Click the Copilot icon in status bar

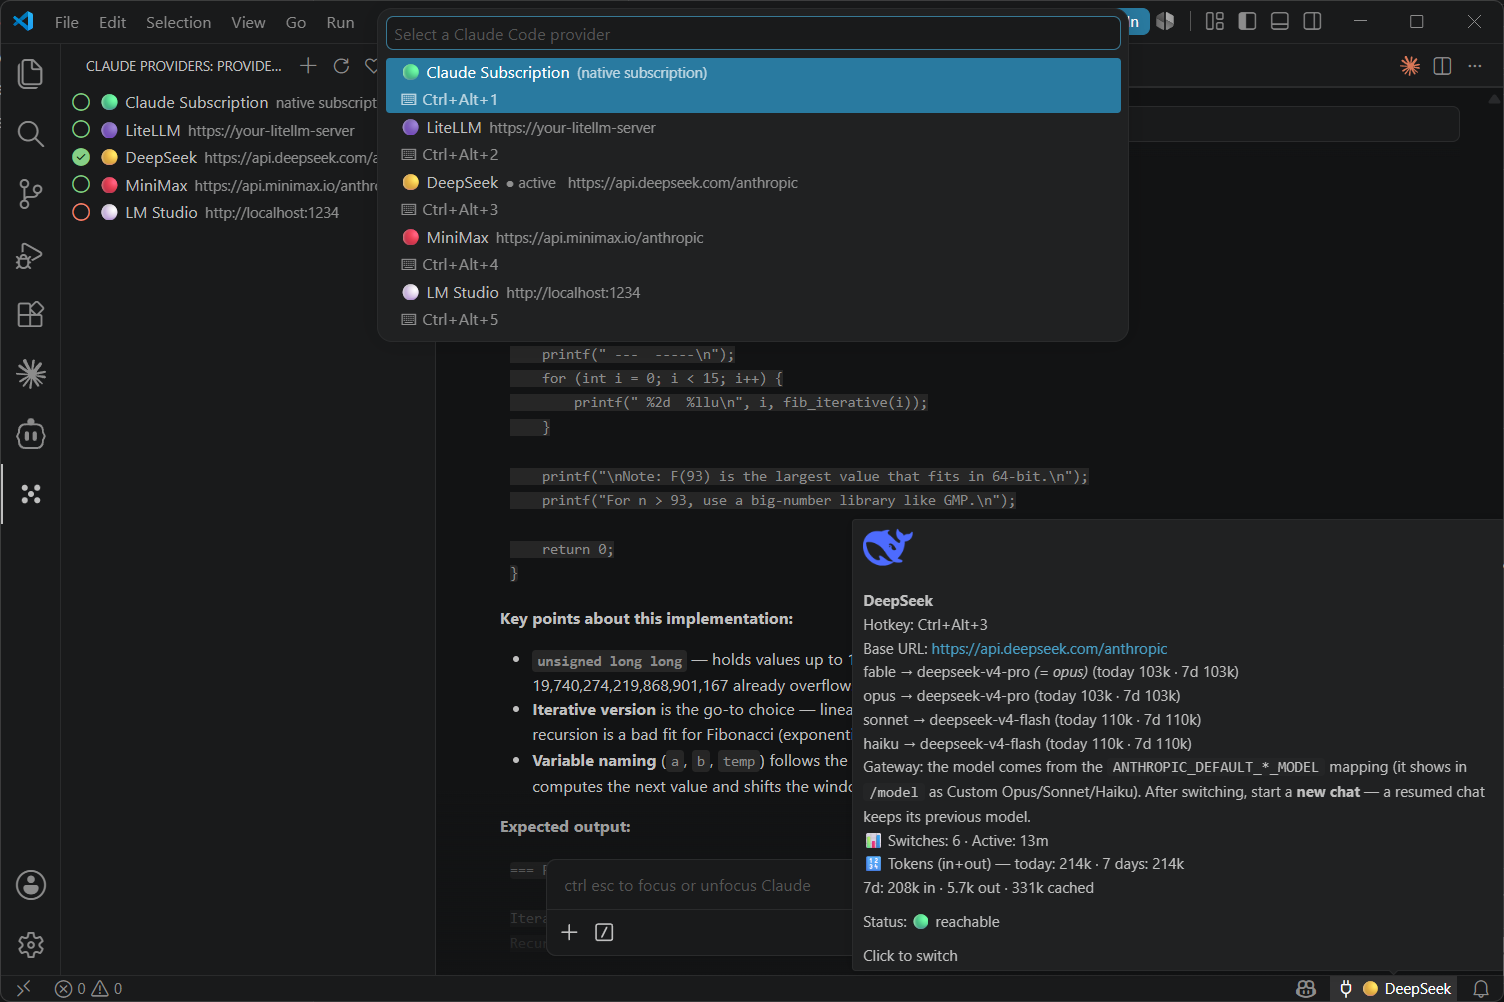click(1306, 988)
